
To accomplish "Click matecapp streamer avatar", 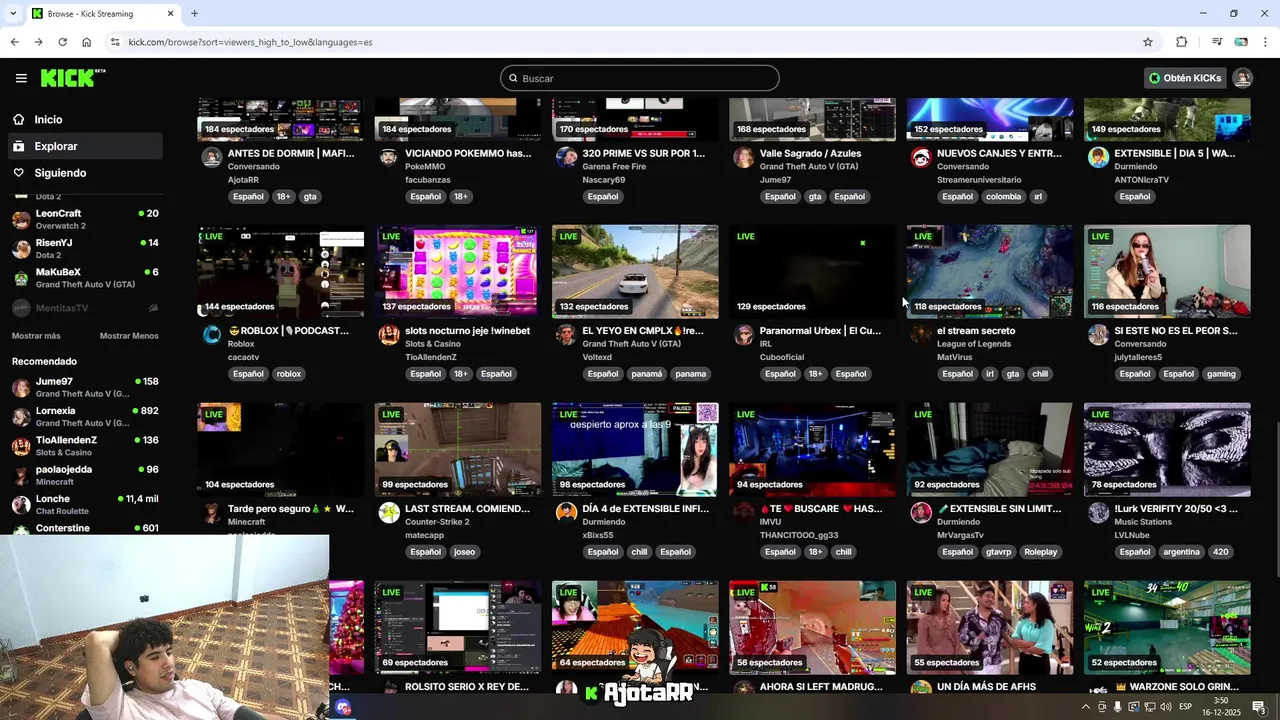I will tap(389, 513).
